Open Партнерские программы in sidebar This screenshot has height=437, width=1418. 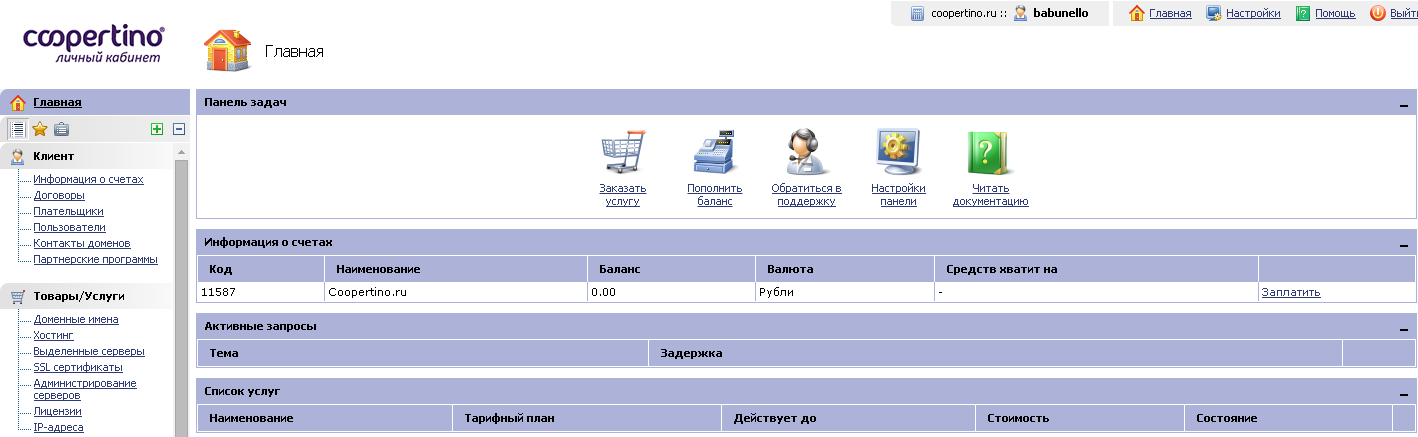coord(95,260)
